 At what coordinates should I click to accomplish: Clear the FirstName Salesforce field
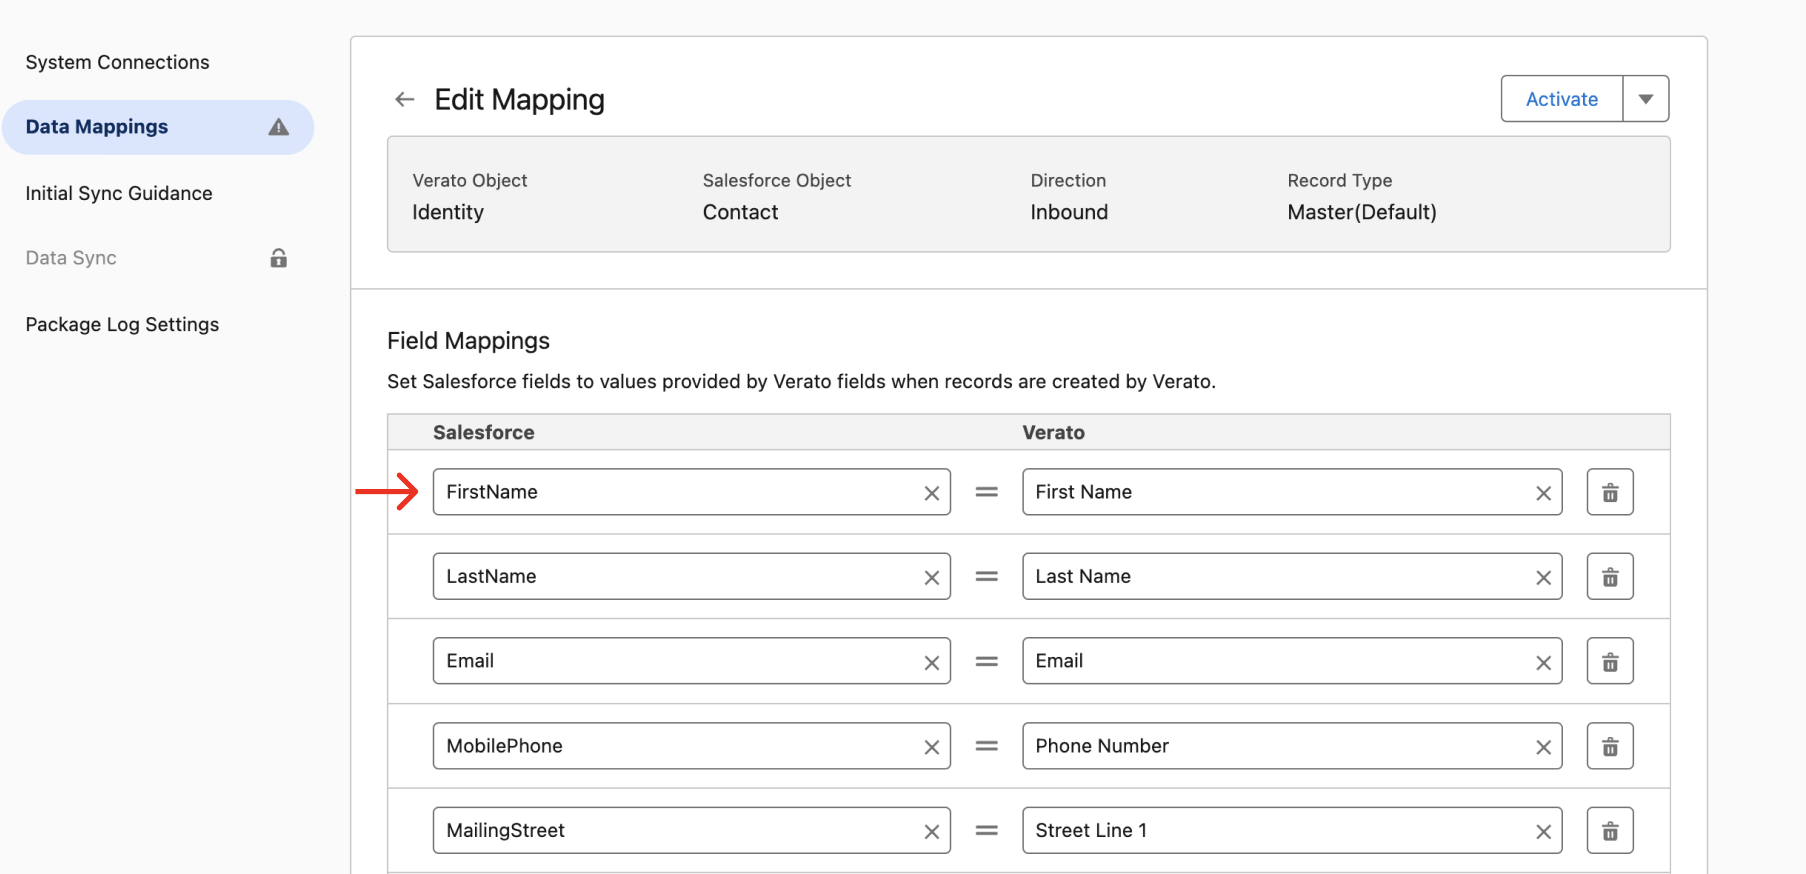point(931,493)
